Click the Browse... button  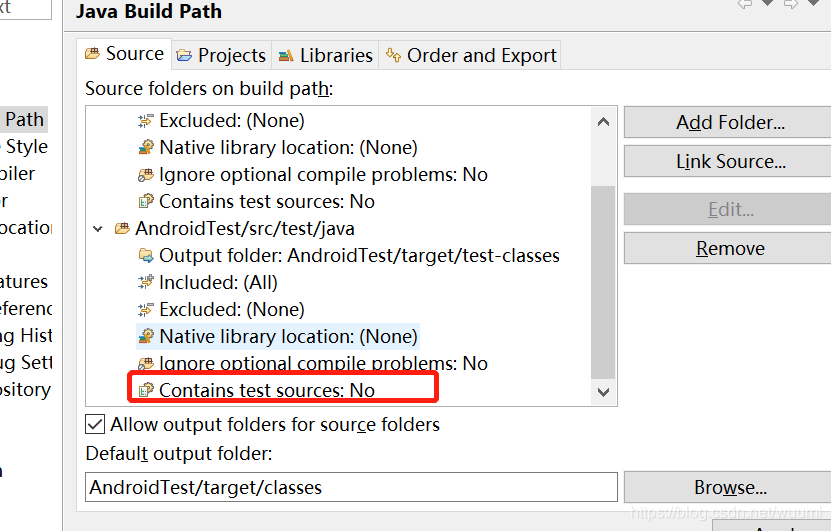(x=730, y=487)
